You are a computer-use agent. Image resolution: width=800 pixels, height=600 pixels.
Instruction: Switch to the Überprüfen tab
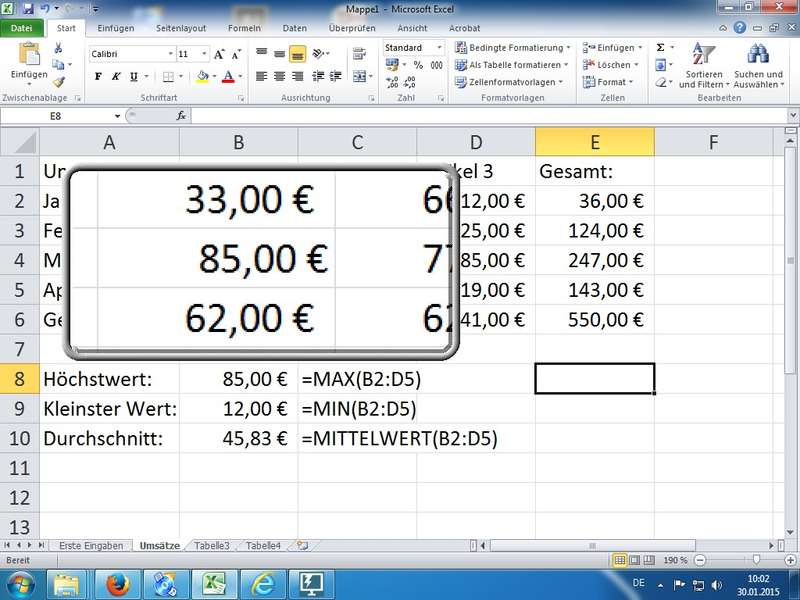[x=352, y=28]
